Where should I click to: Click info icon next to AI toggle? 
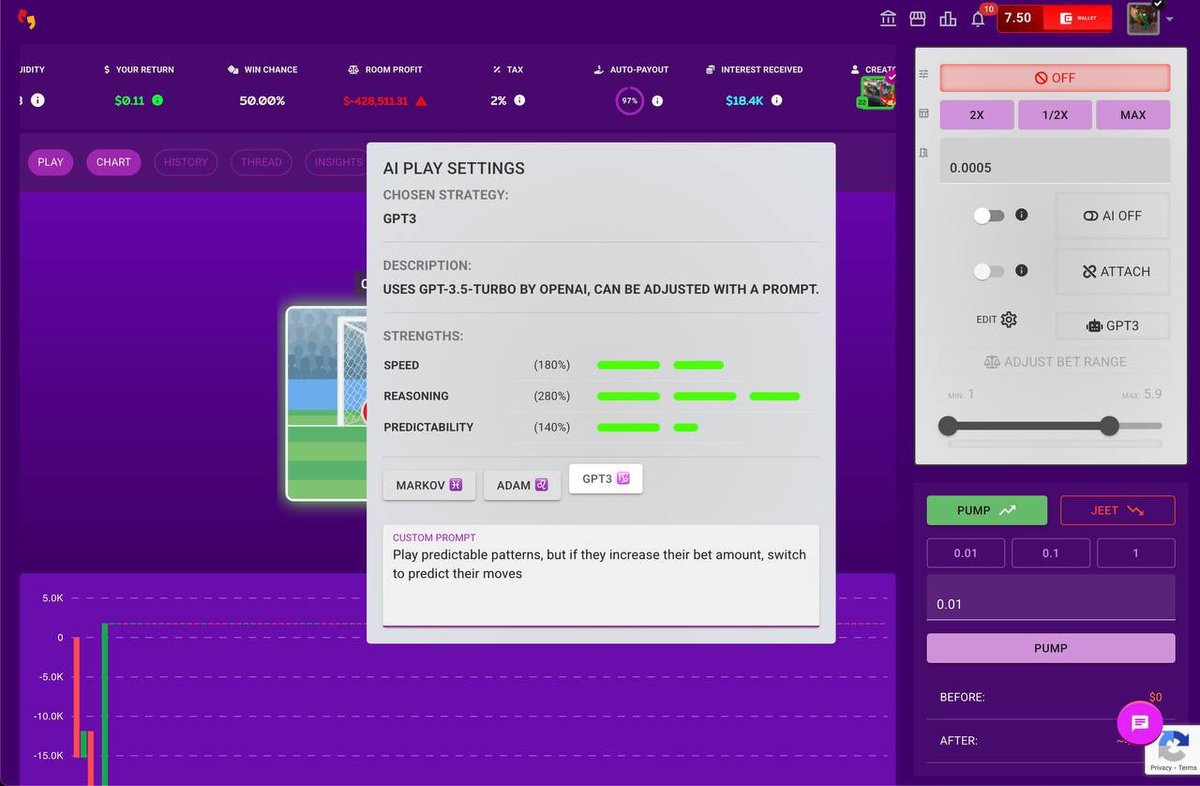1021,214
